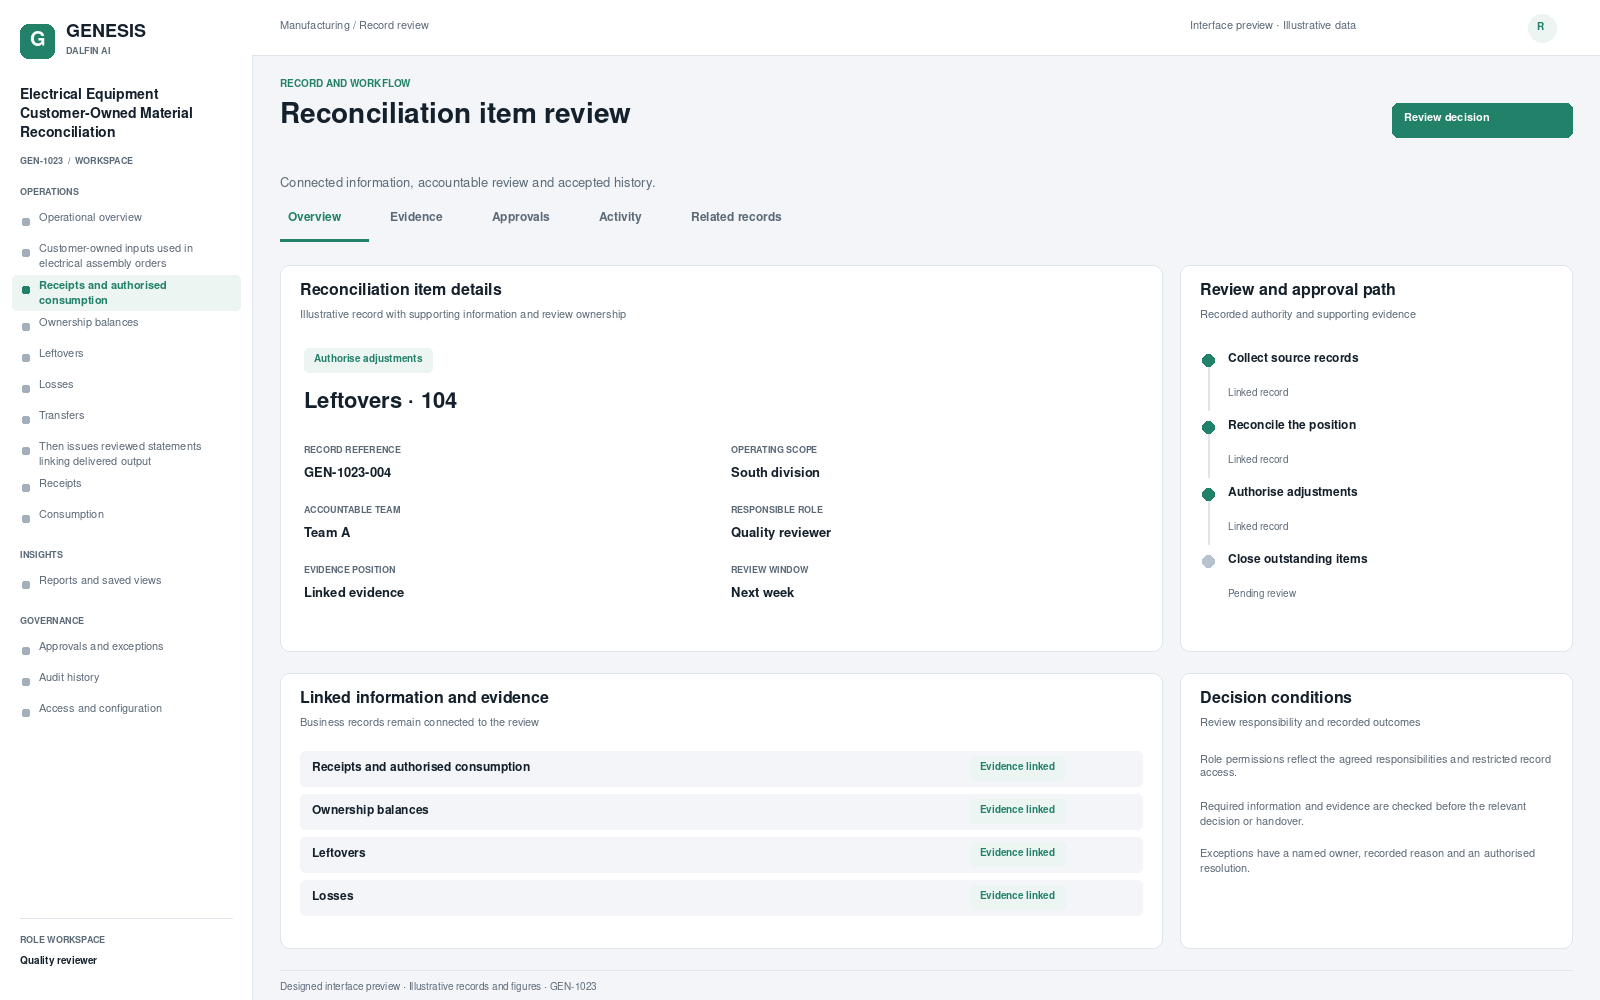
Task: Click the Review decision button
Action: [x=1482, y=120]
